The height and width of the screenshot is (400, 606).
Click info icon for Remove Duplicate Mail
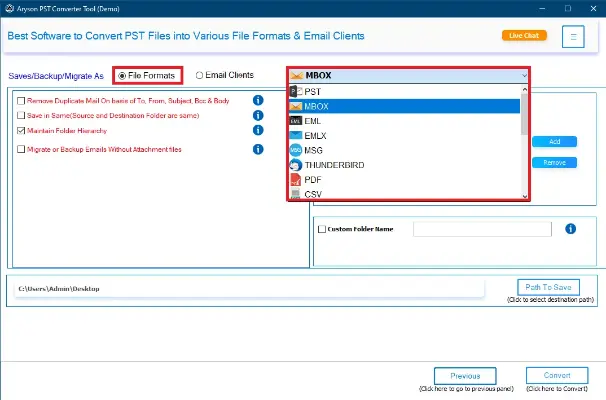point(258,100)
